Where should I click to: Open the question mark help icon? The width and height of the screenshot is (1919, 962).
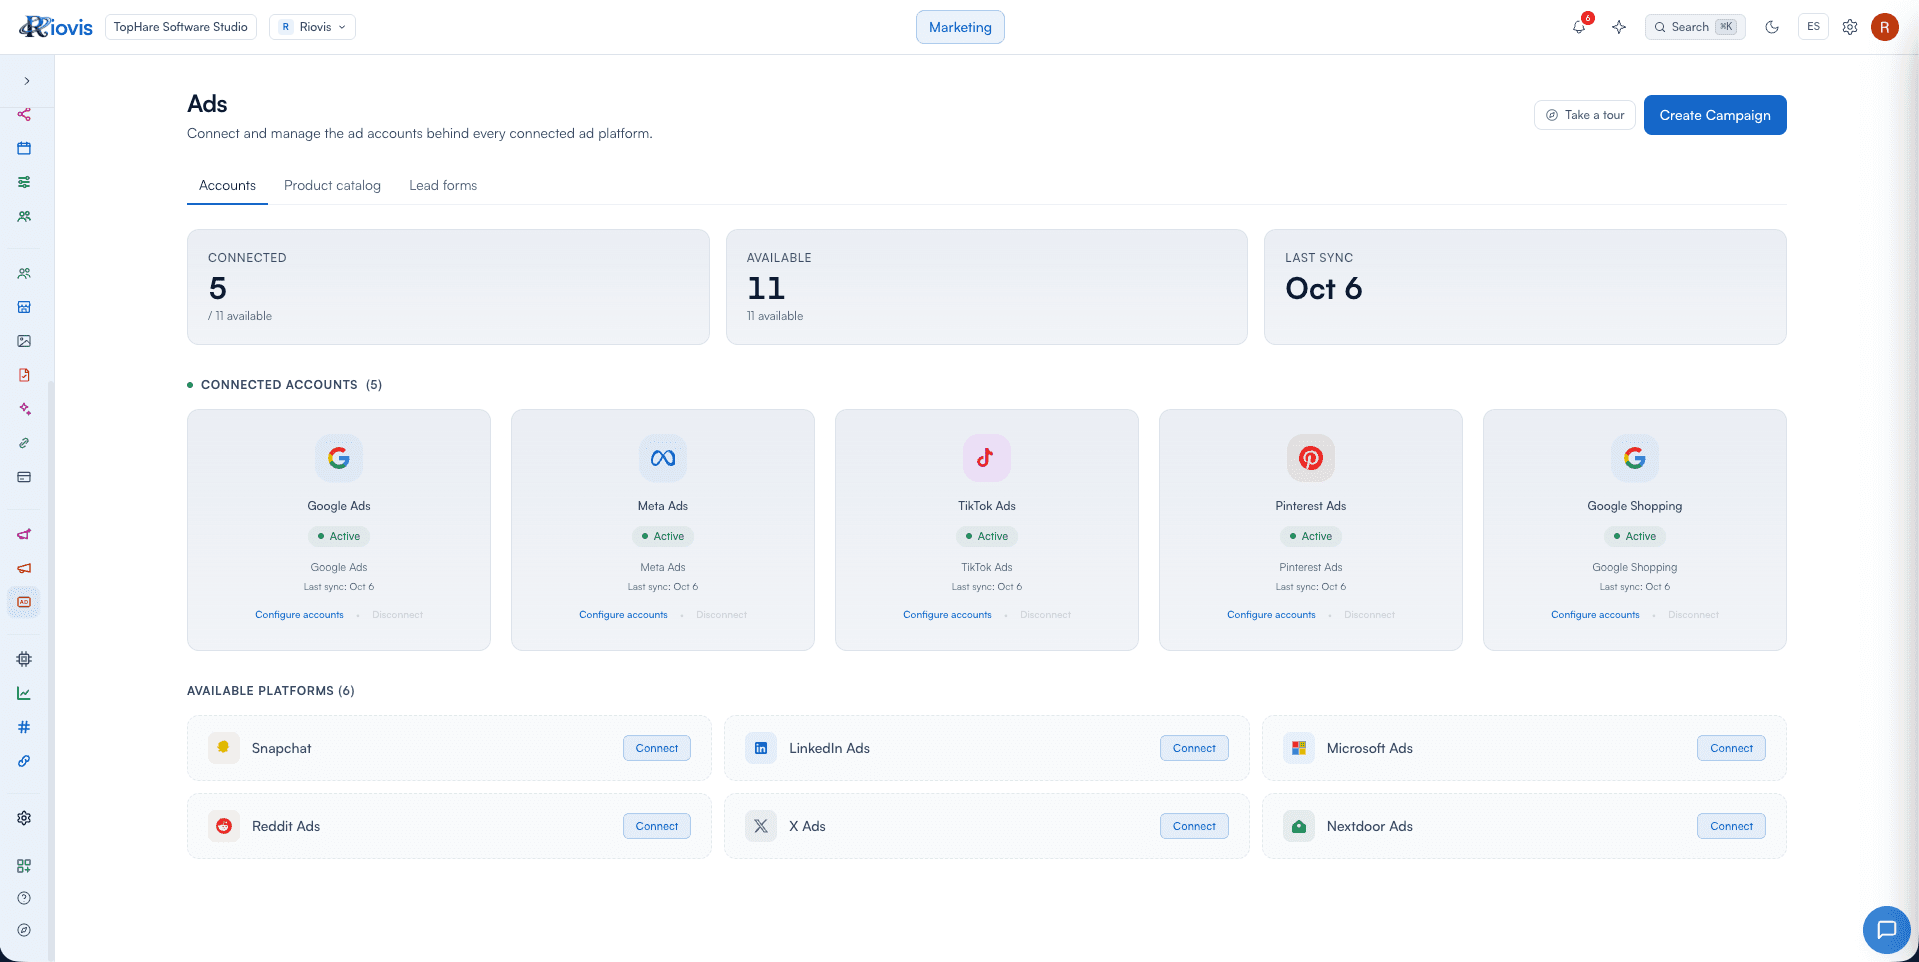coord(24,898)
